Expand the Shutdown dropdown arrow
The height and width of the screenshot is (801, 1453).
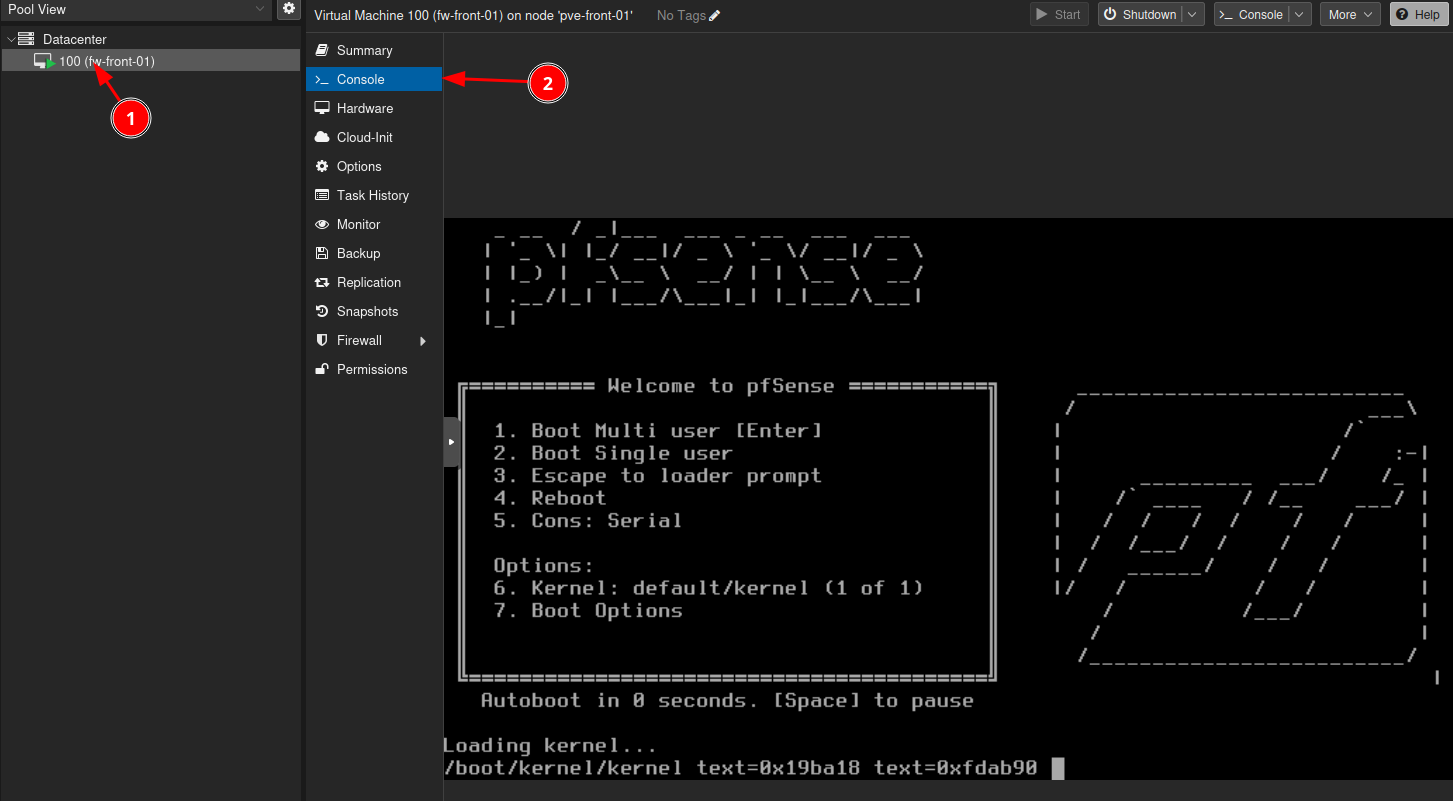click(1193, 15)
